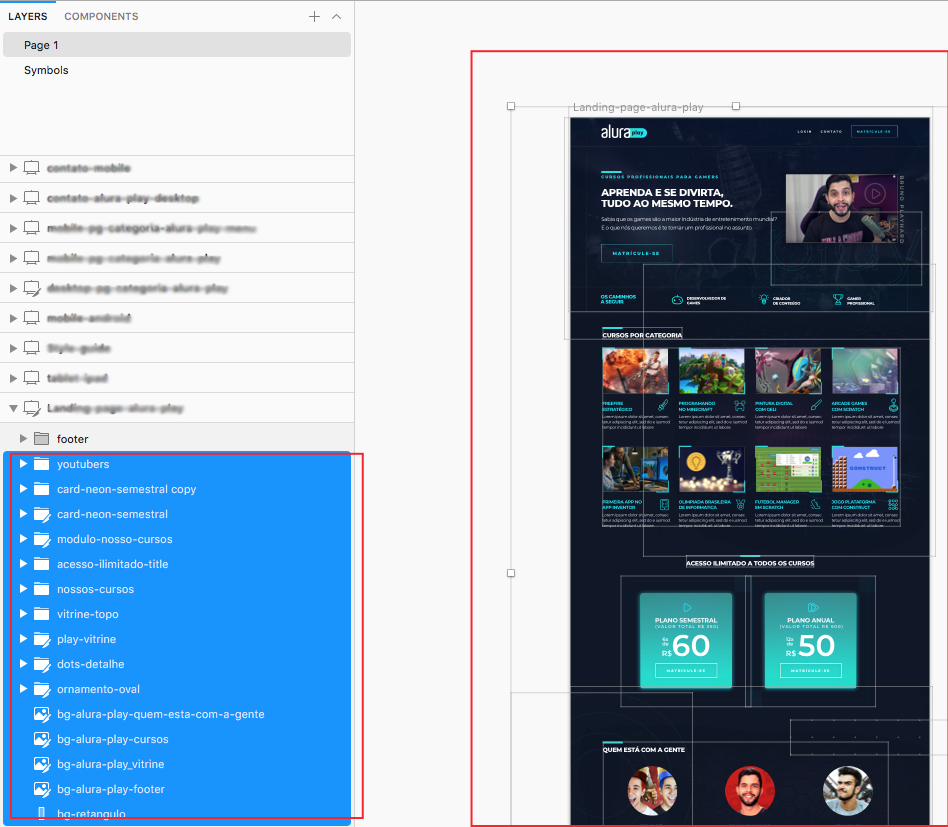The height and width of the screenshot is (827, 948).
Task: Expand the footer group
Action: pos(24,438)
